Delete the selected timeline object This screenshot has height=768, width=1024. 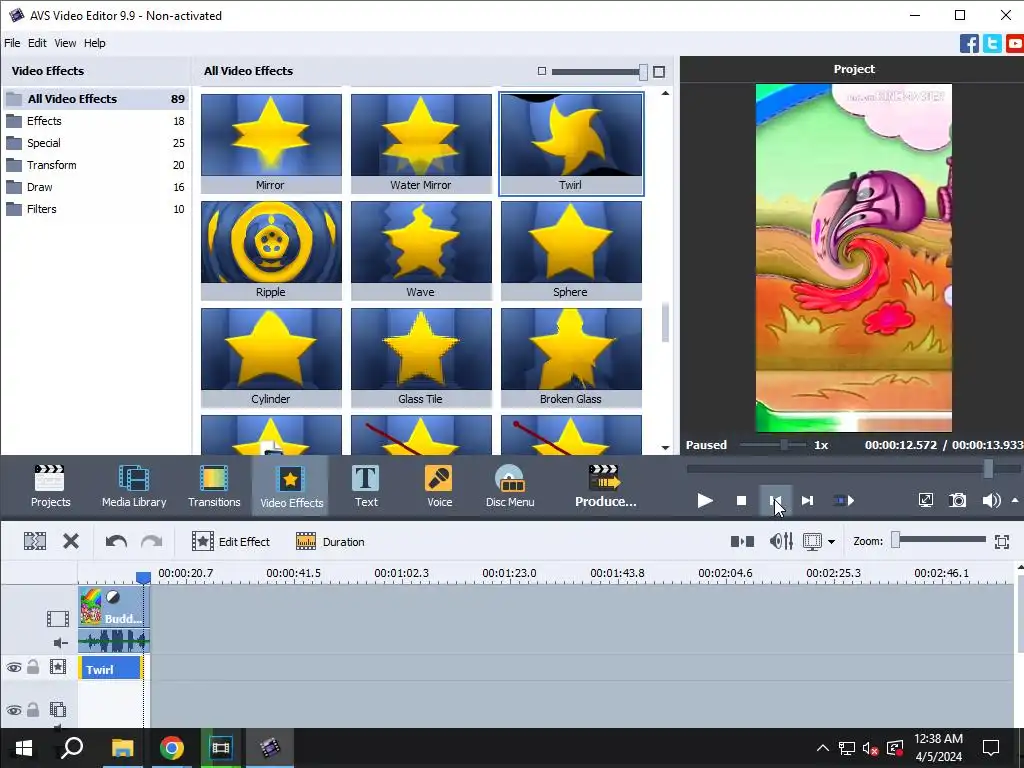coord(71,541)
